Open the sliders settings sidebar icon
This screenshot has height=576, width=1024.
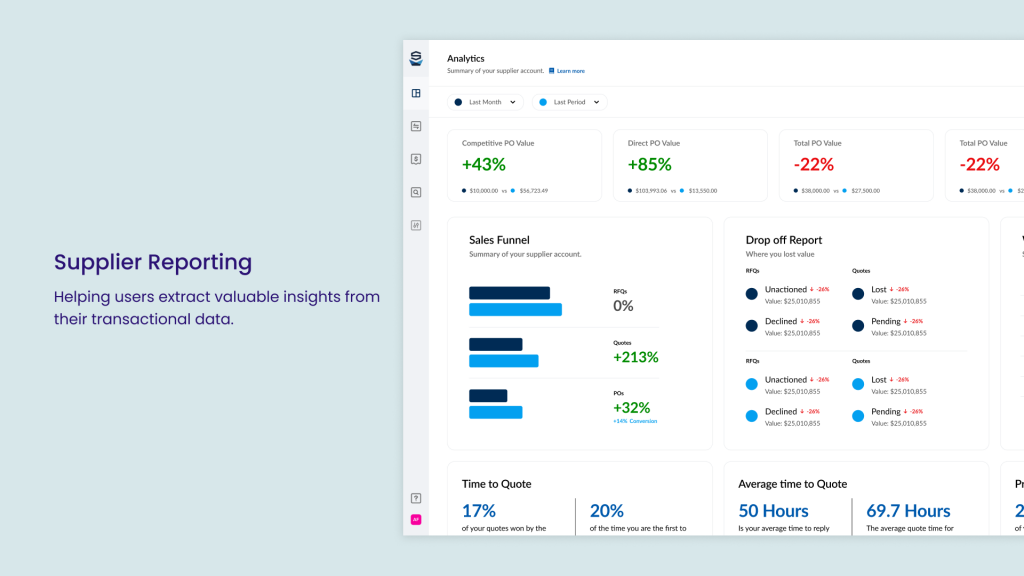point(416,225)
